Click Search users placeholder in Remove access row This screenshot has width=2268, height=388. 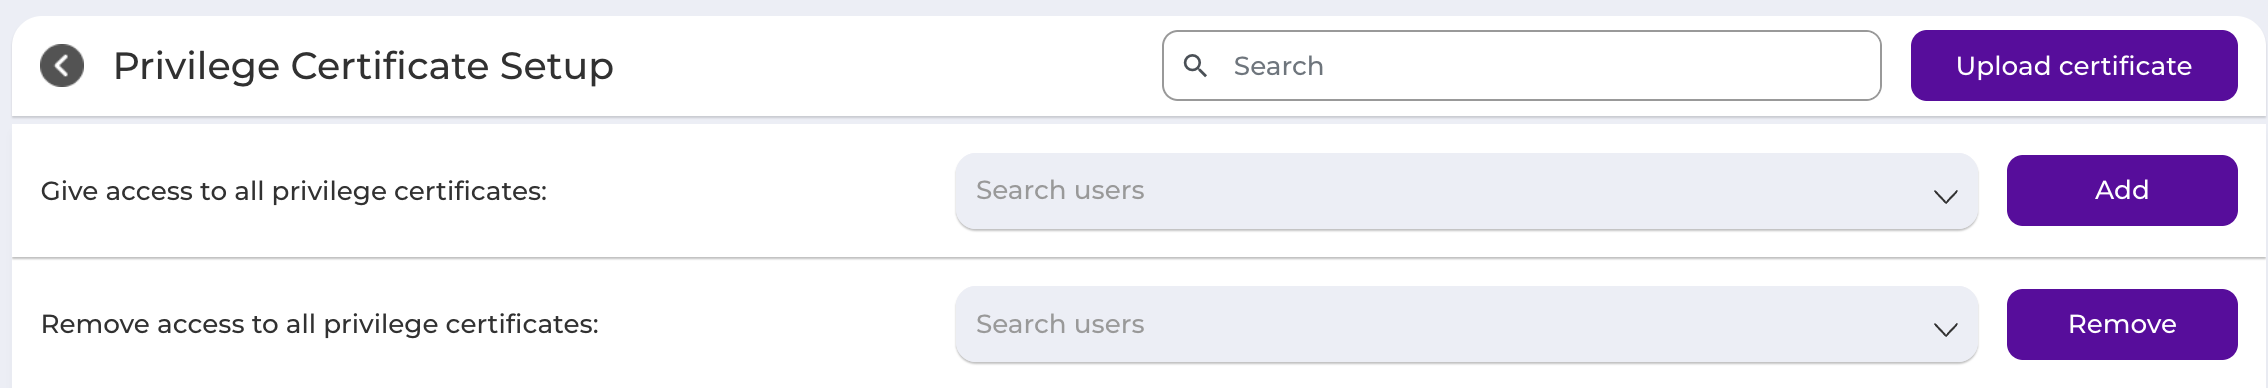pyautogui.click(x=1060, y=324)
